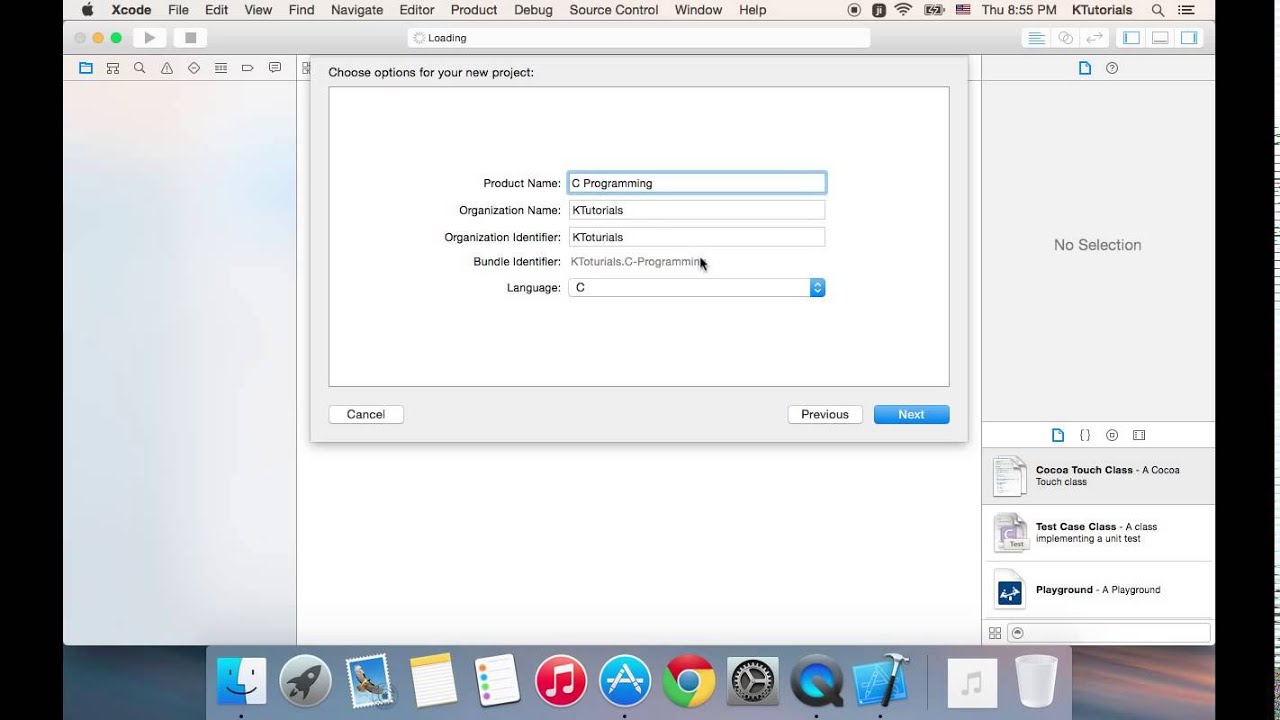
Task: Open the Apple menu
Action: click(87, 10)
